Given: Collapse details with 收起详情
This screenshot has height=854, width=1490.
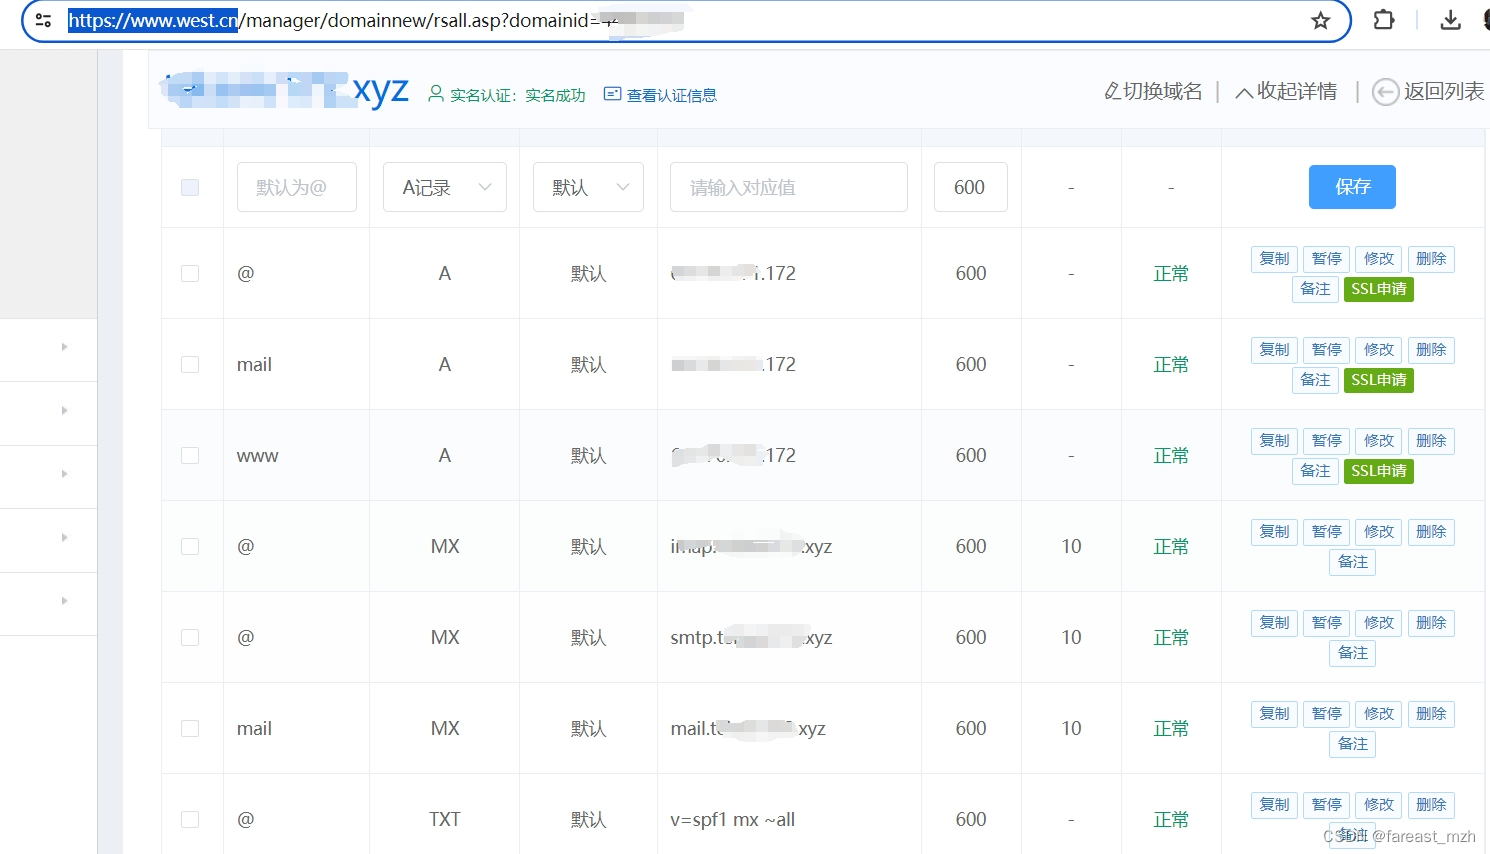Looking at the screenshot, I should click(x=1286, y=92).
